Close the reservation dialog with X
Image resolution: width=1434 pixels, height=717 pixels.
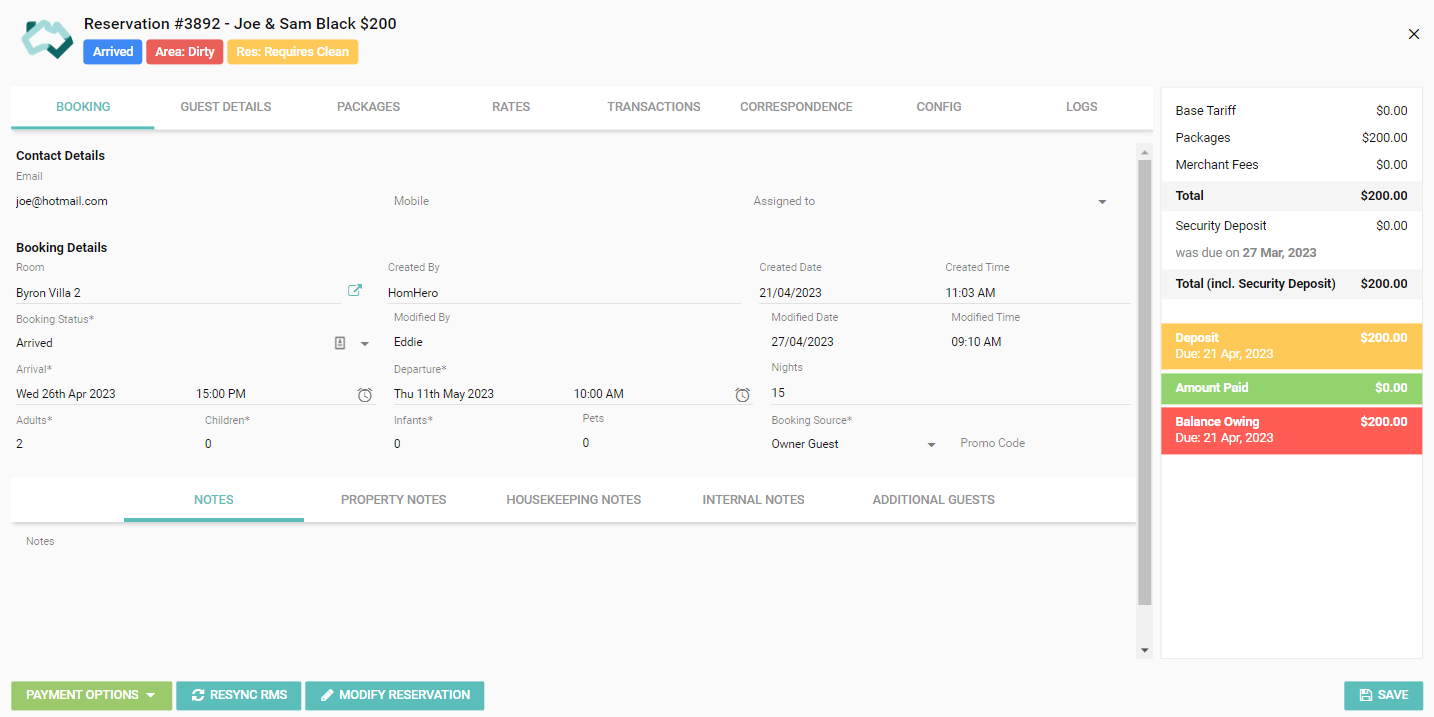point(1414,34)
